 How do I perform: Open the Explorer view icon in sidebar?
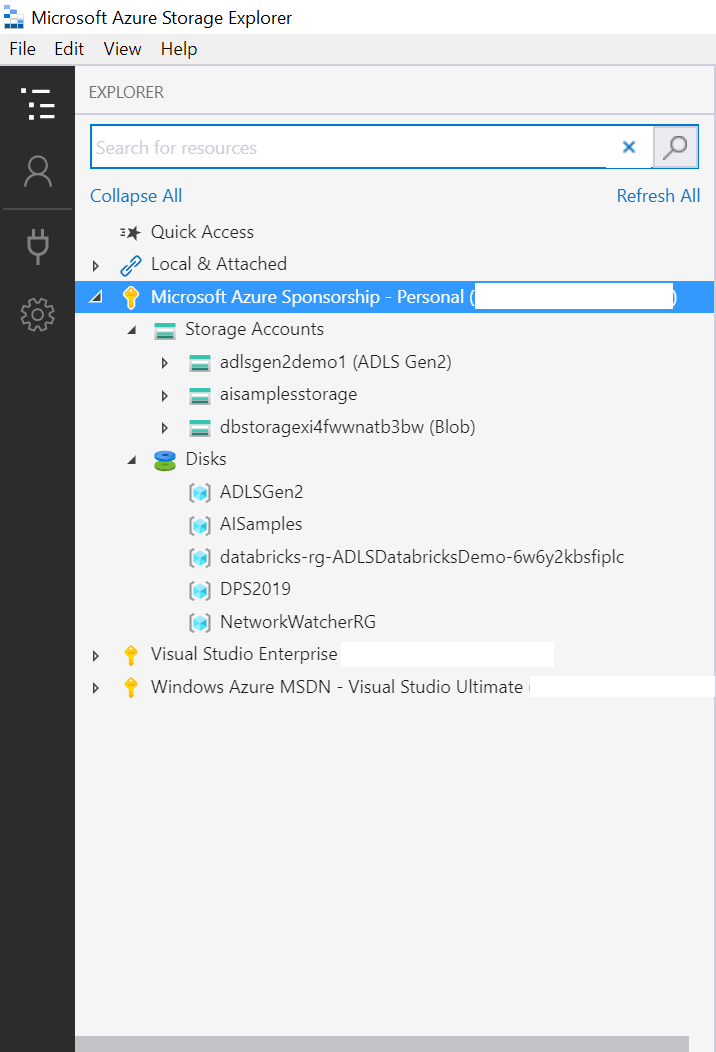click(x=38, y=105)
